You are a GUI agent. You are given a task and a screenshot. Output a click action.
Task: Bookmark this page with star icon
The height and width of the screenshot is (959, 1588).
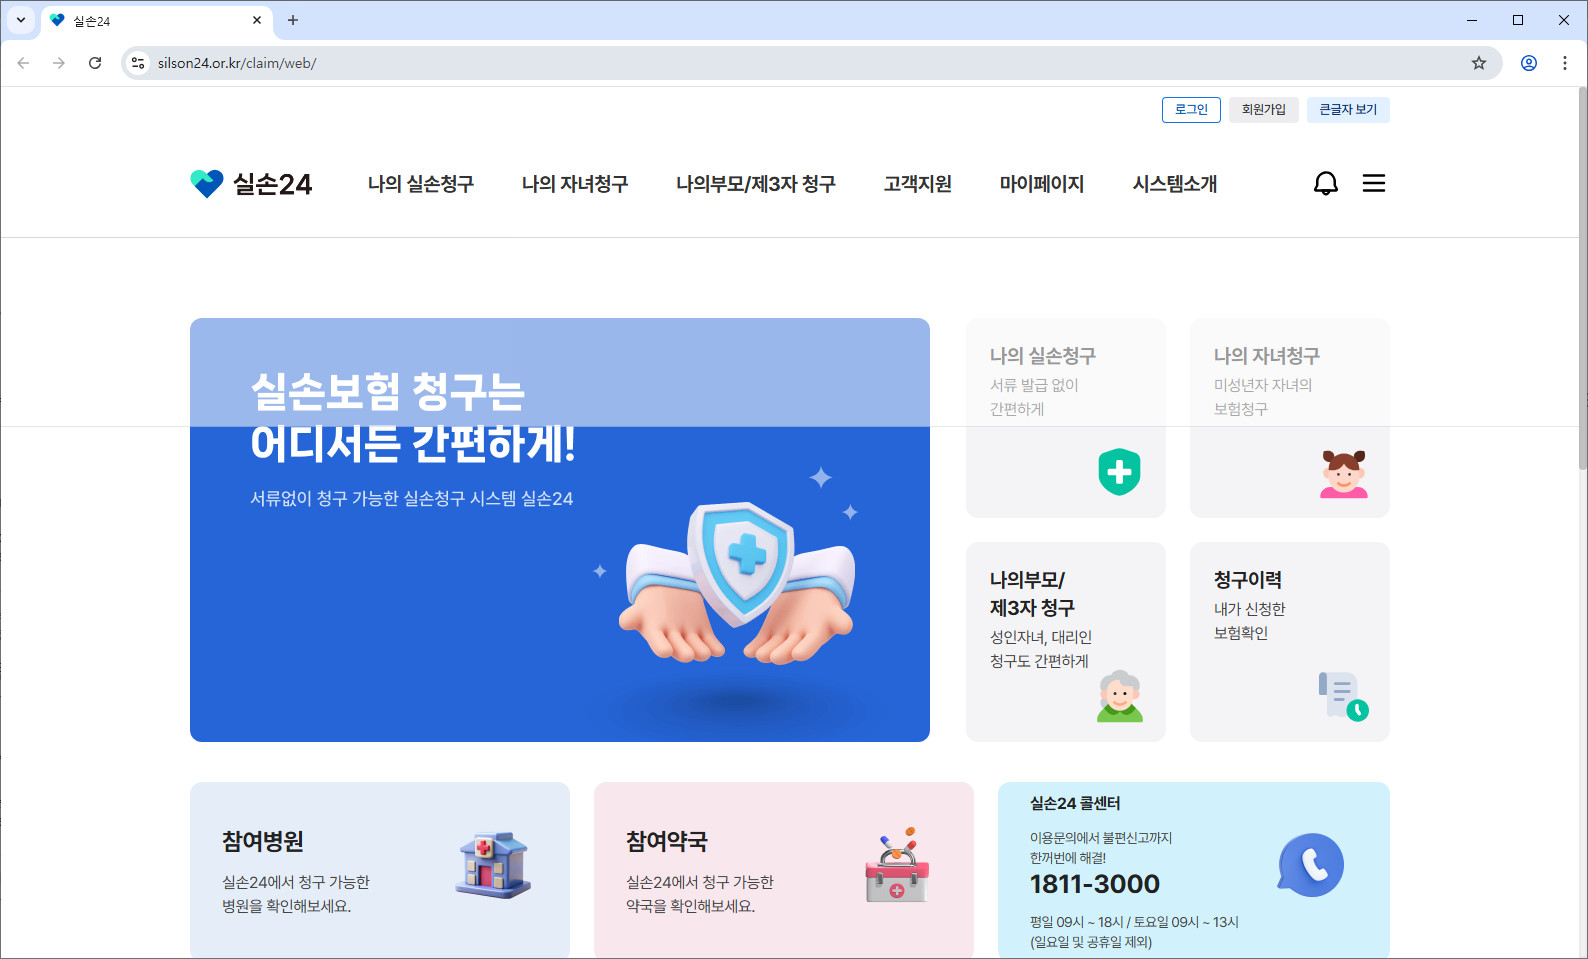point(1479,63)
